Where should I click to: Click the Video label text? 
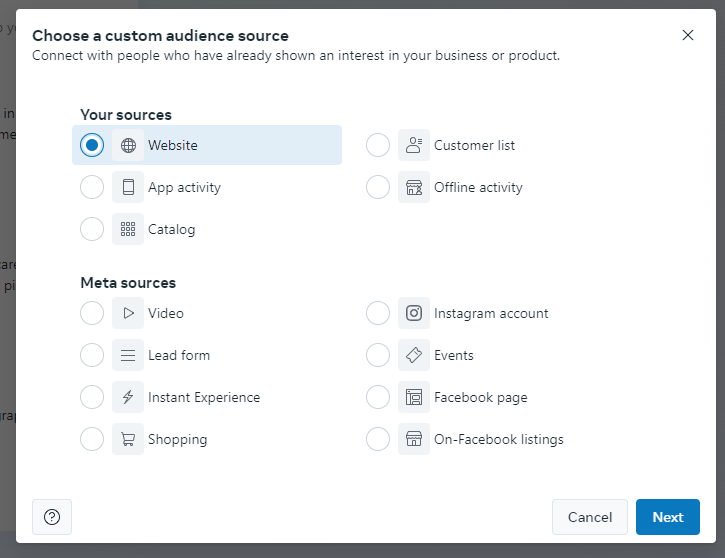point(166,313)
